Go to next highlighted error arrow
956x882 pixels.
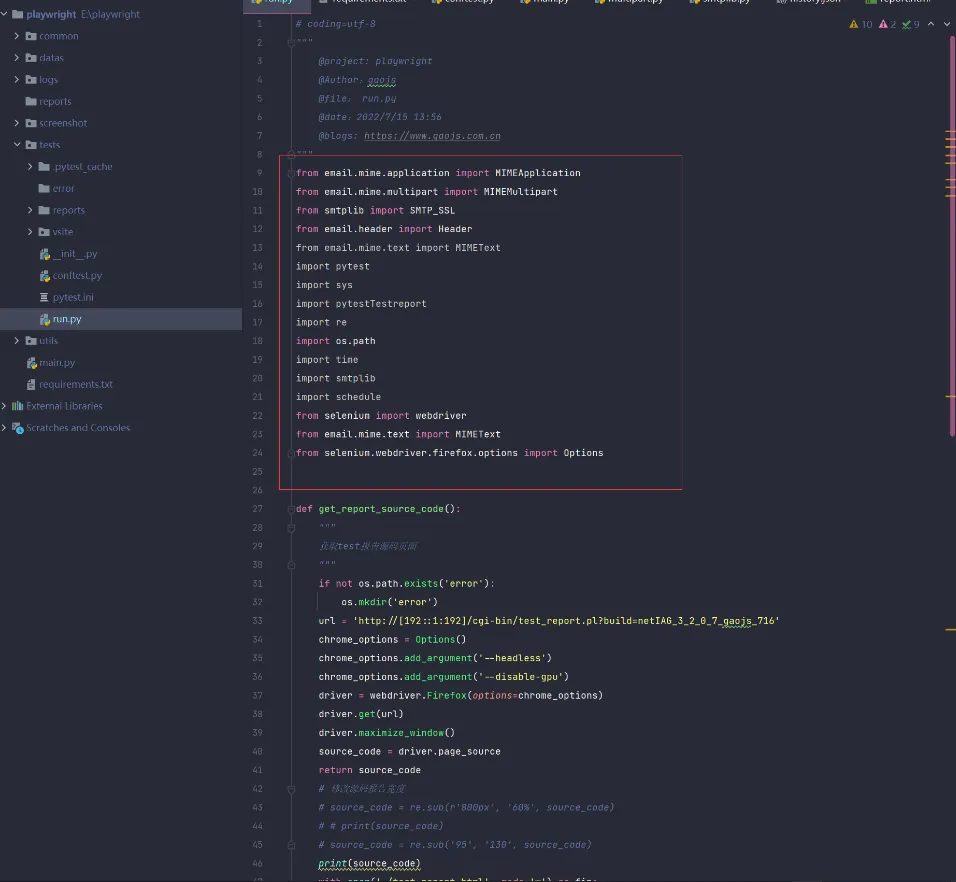point(946,24)
